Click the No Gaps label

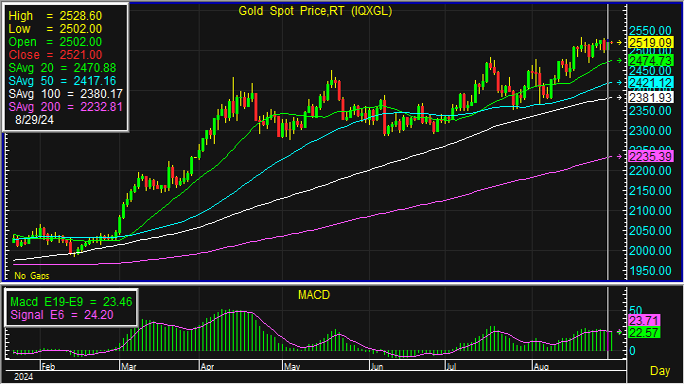(31, 276)
